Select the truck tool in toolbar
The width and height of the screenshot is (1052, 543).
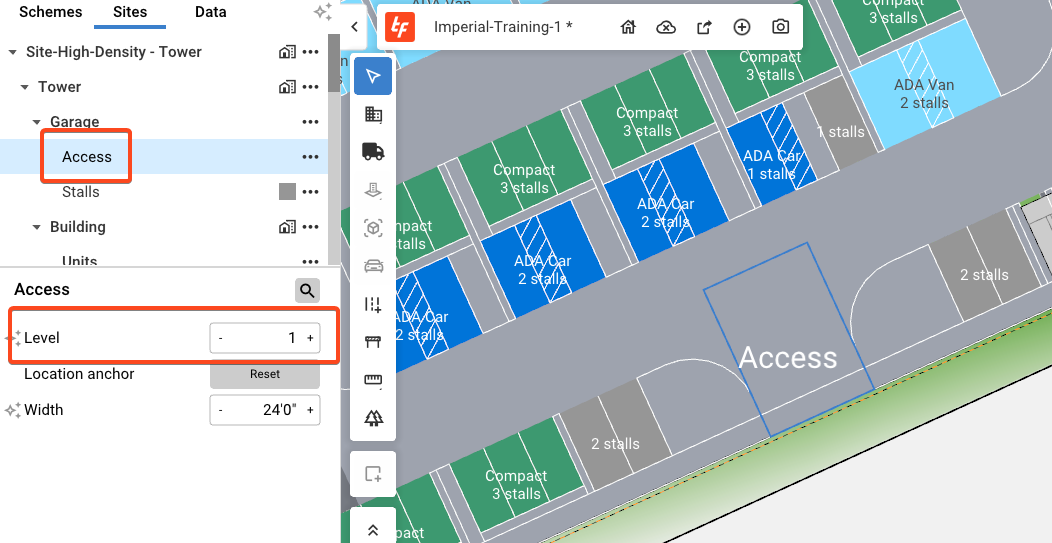373,152
